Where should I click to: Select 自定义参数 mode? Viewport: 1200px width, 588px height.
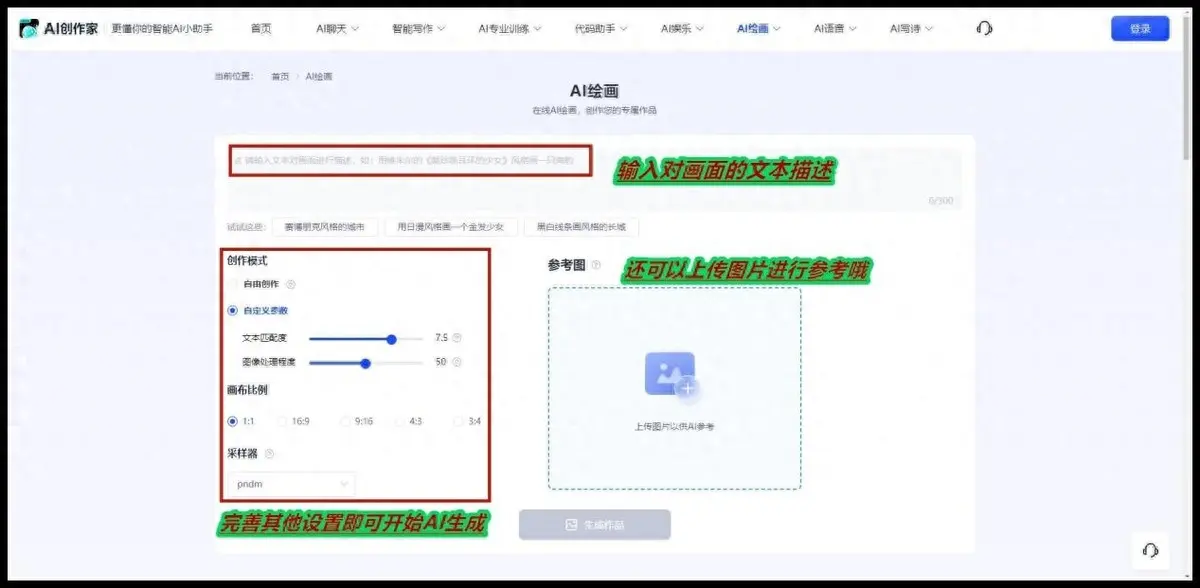tap(258, 310)
